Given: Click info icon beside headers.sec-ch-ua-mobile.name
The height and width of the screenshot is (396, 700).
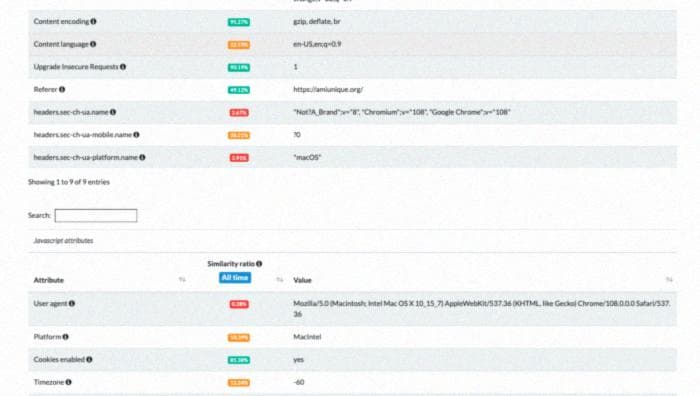Looking at the screenshot, I should 136,135.
